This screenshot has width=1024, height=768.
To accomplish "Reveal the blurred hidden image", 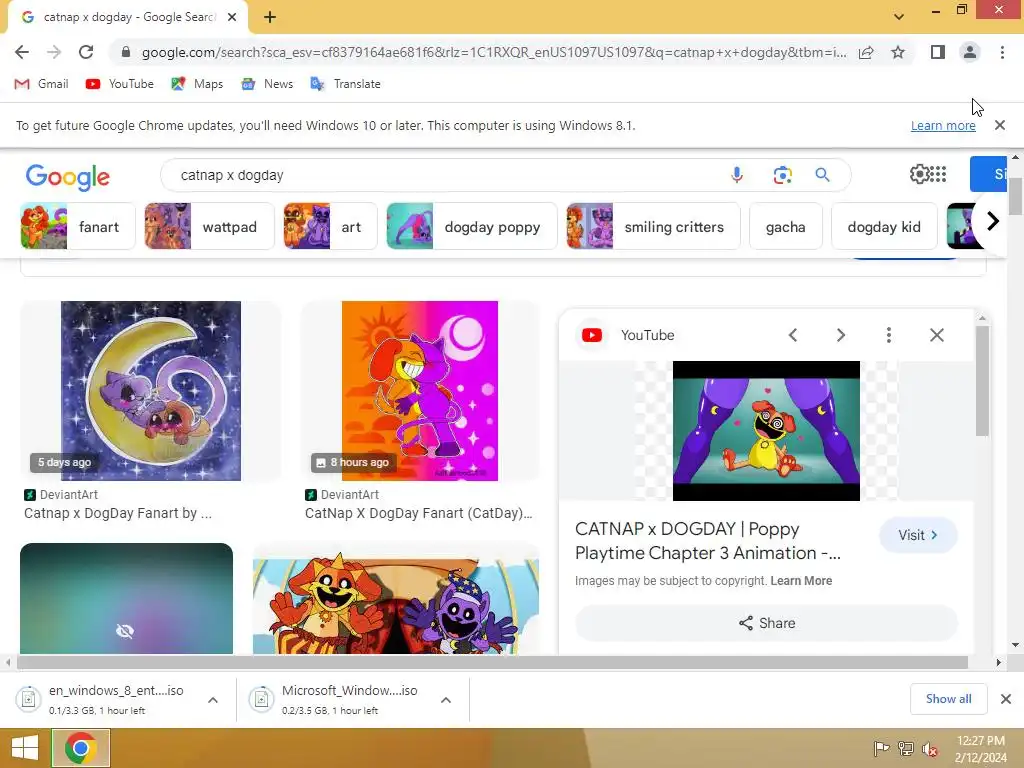I will click(x=126, y=598).
